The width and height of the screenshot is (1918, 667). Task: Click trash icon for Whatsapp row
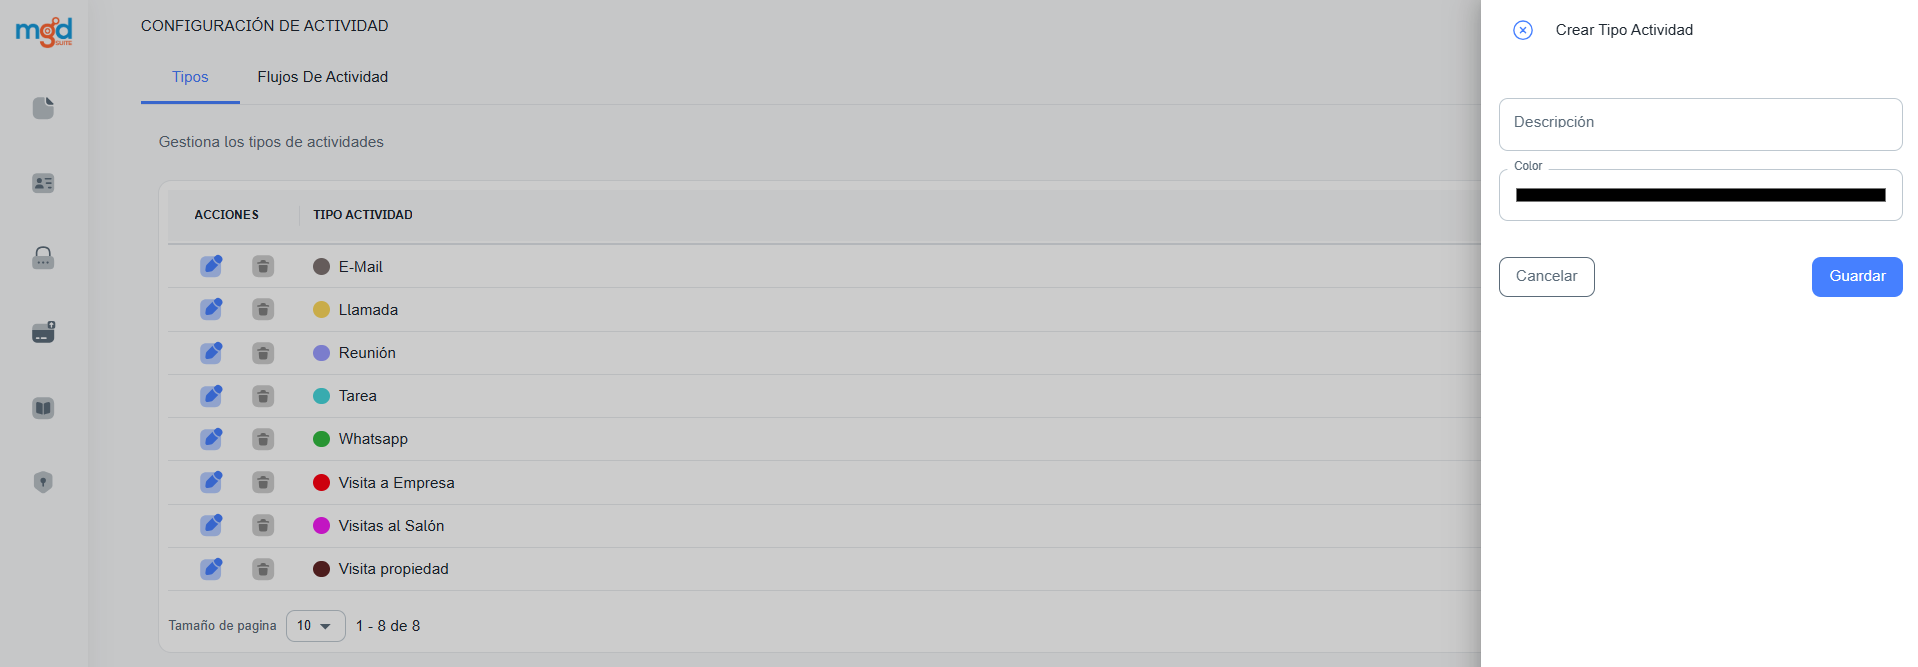pyautogui.click(x=263, y=439)
